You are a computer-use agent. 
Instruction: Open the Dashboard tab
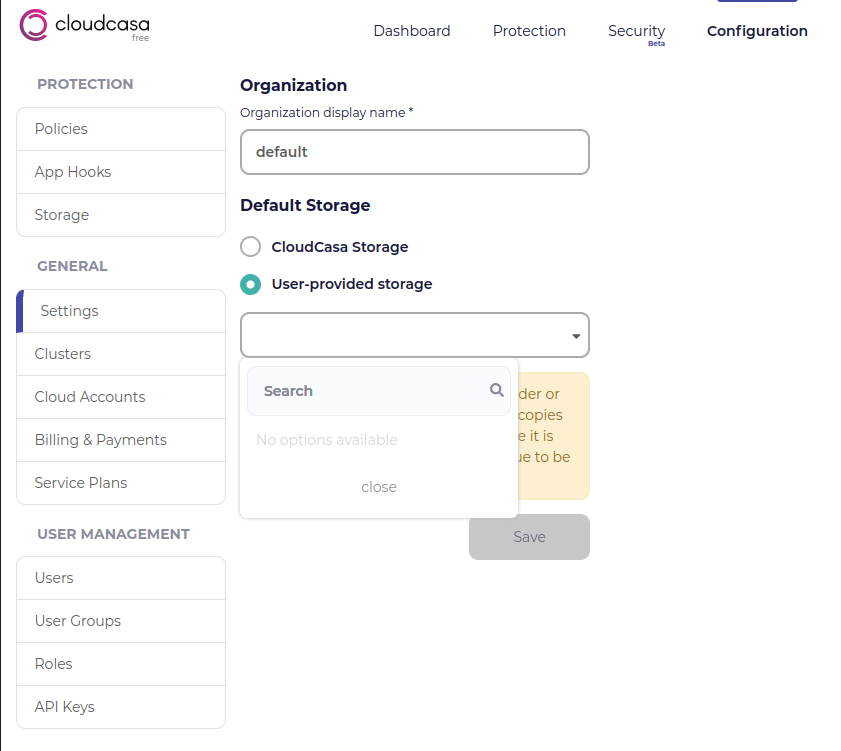pyautogui.click(x=412, y=31)
